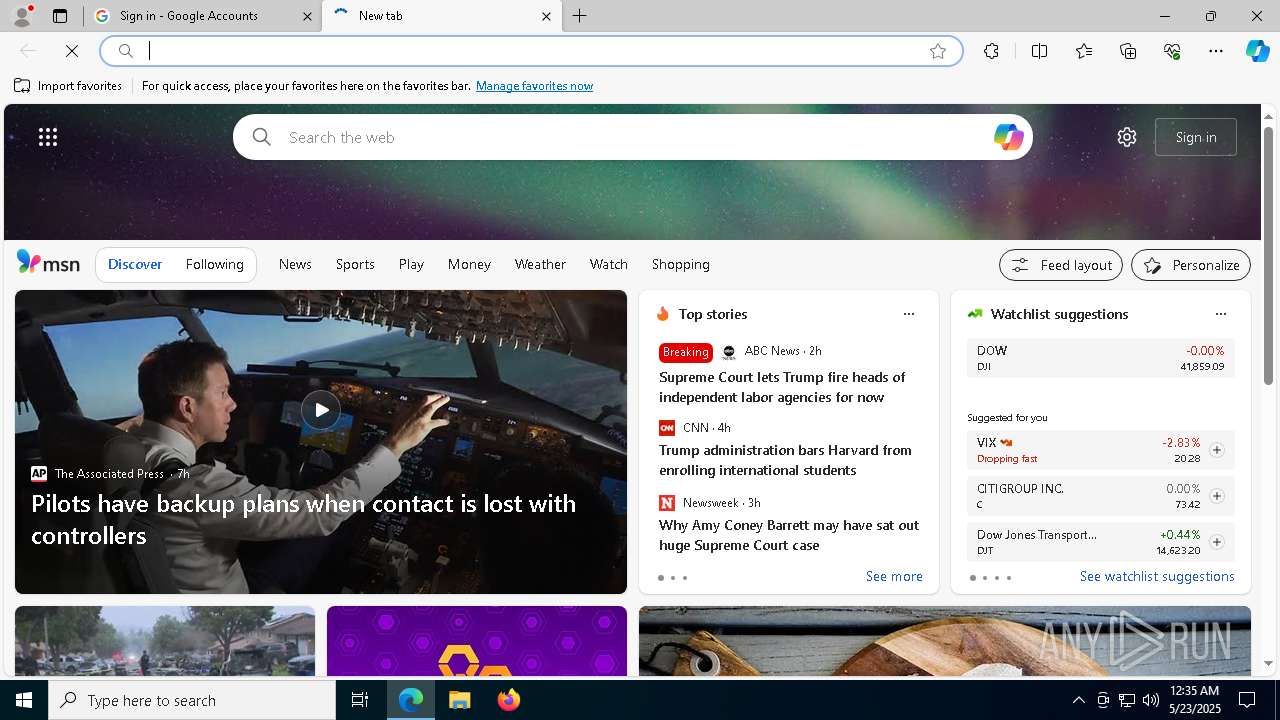Add CITIGROUP INC. to watchlist
Image resolution: width=1280 pixels, height=720 pixels.
pos(1217,496)
